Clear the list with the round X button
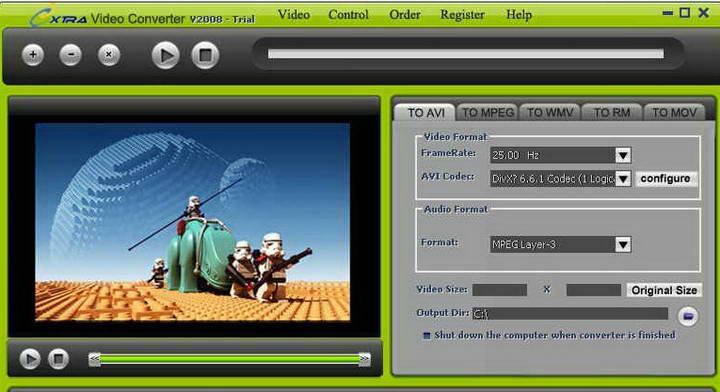The height and width of the screenshot is (392, 720). 109,55
